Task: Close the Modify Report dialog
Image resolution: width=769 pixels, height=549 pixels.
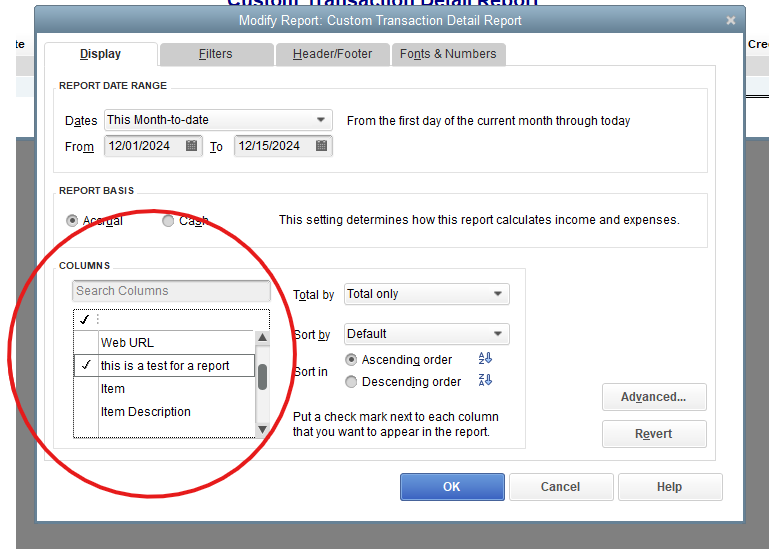Action: 731,21
